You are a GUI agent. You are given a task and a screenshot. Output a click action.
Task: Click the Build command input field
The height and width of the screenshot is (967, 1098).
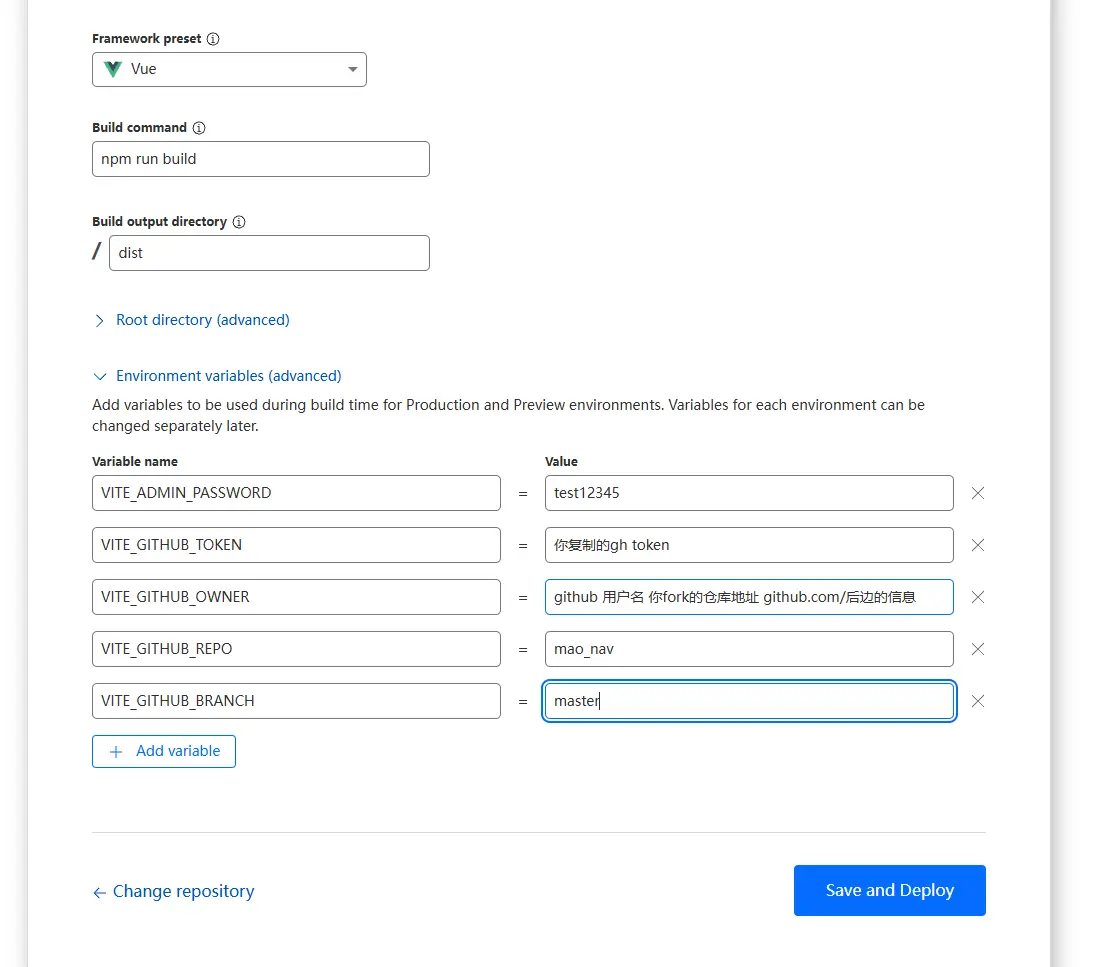tap(260, 159)
